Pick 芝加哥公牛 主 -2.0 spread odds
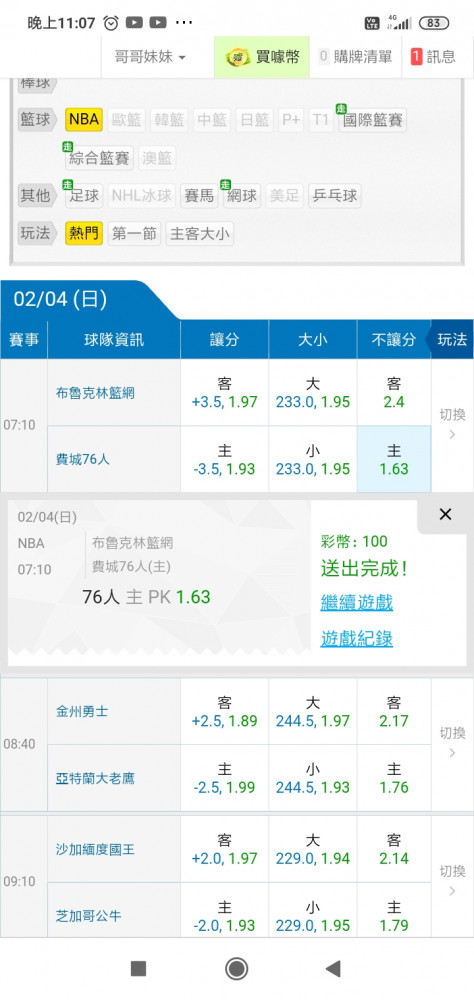The image size is (474, 1000). 225,916
